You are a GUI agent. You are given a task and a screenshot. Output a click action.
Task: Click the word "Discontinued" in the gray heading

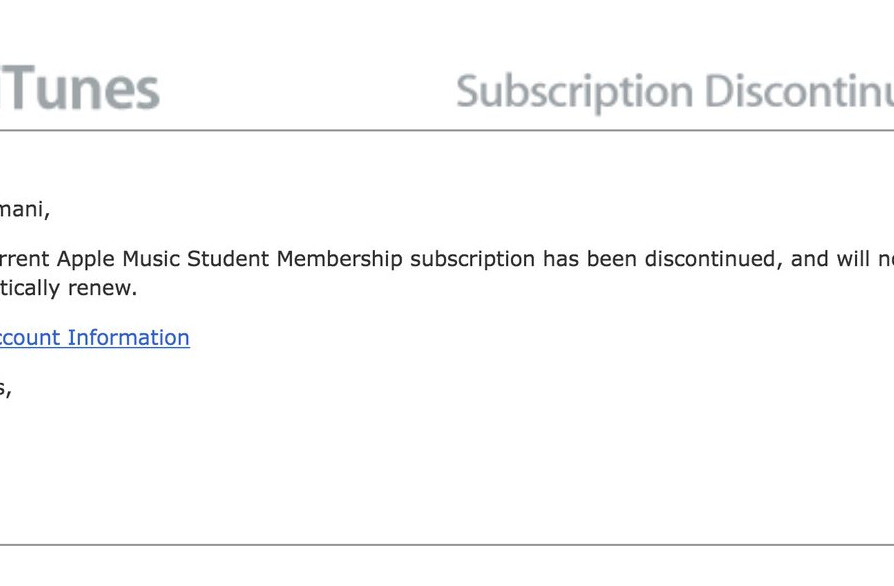point(798,91)
